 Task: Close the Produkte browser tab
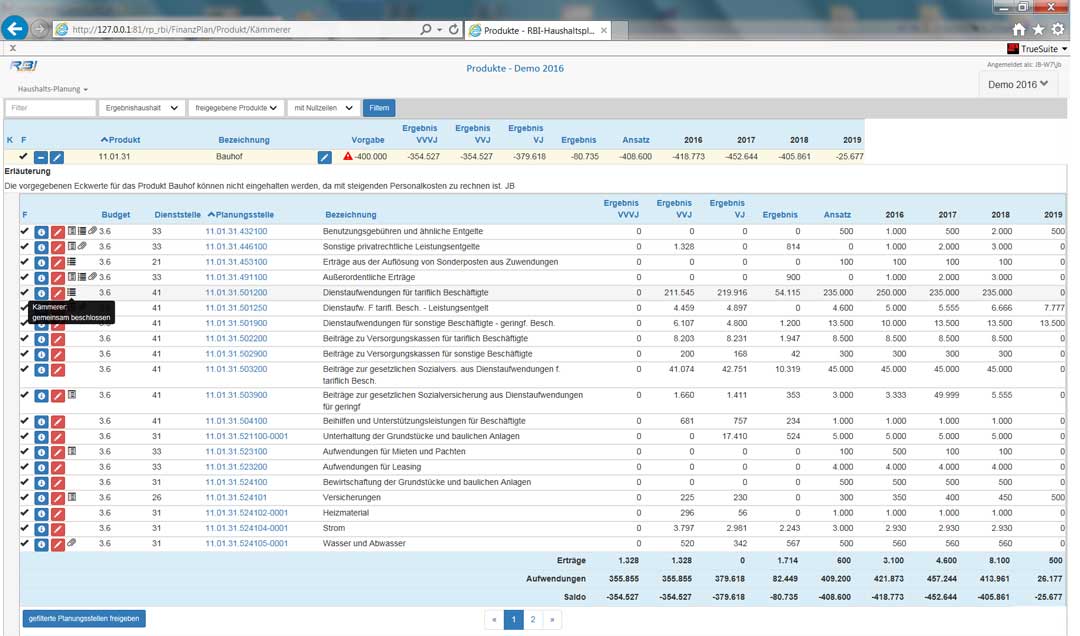tap(604, 30)
